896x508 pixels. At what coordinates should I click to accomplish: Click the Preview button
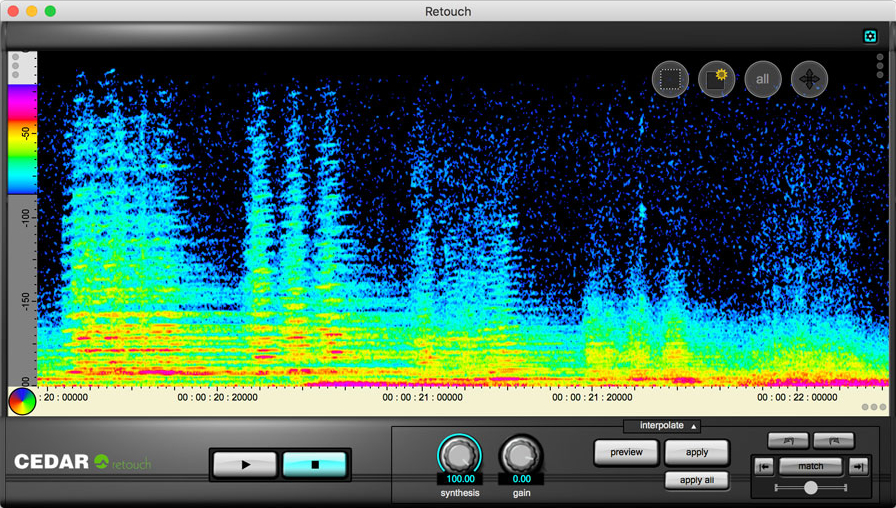(626, 452)
